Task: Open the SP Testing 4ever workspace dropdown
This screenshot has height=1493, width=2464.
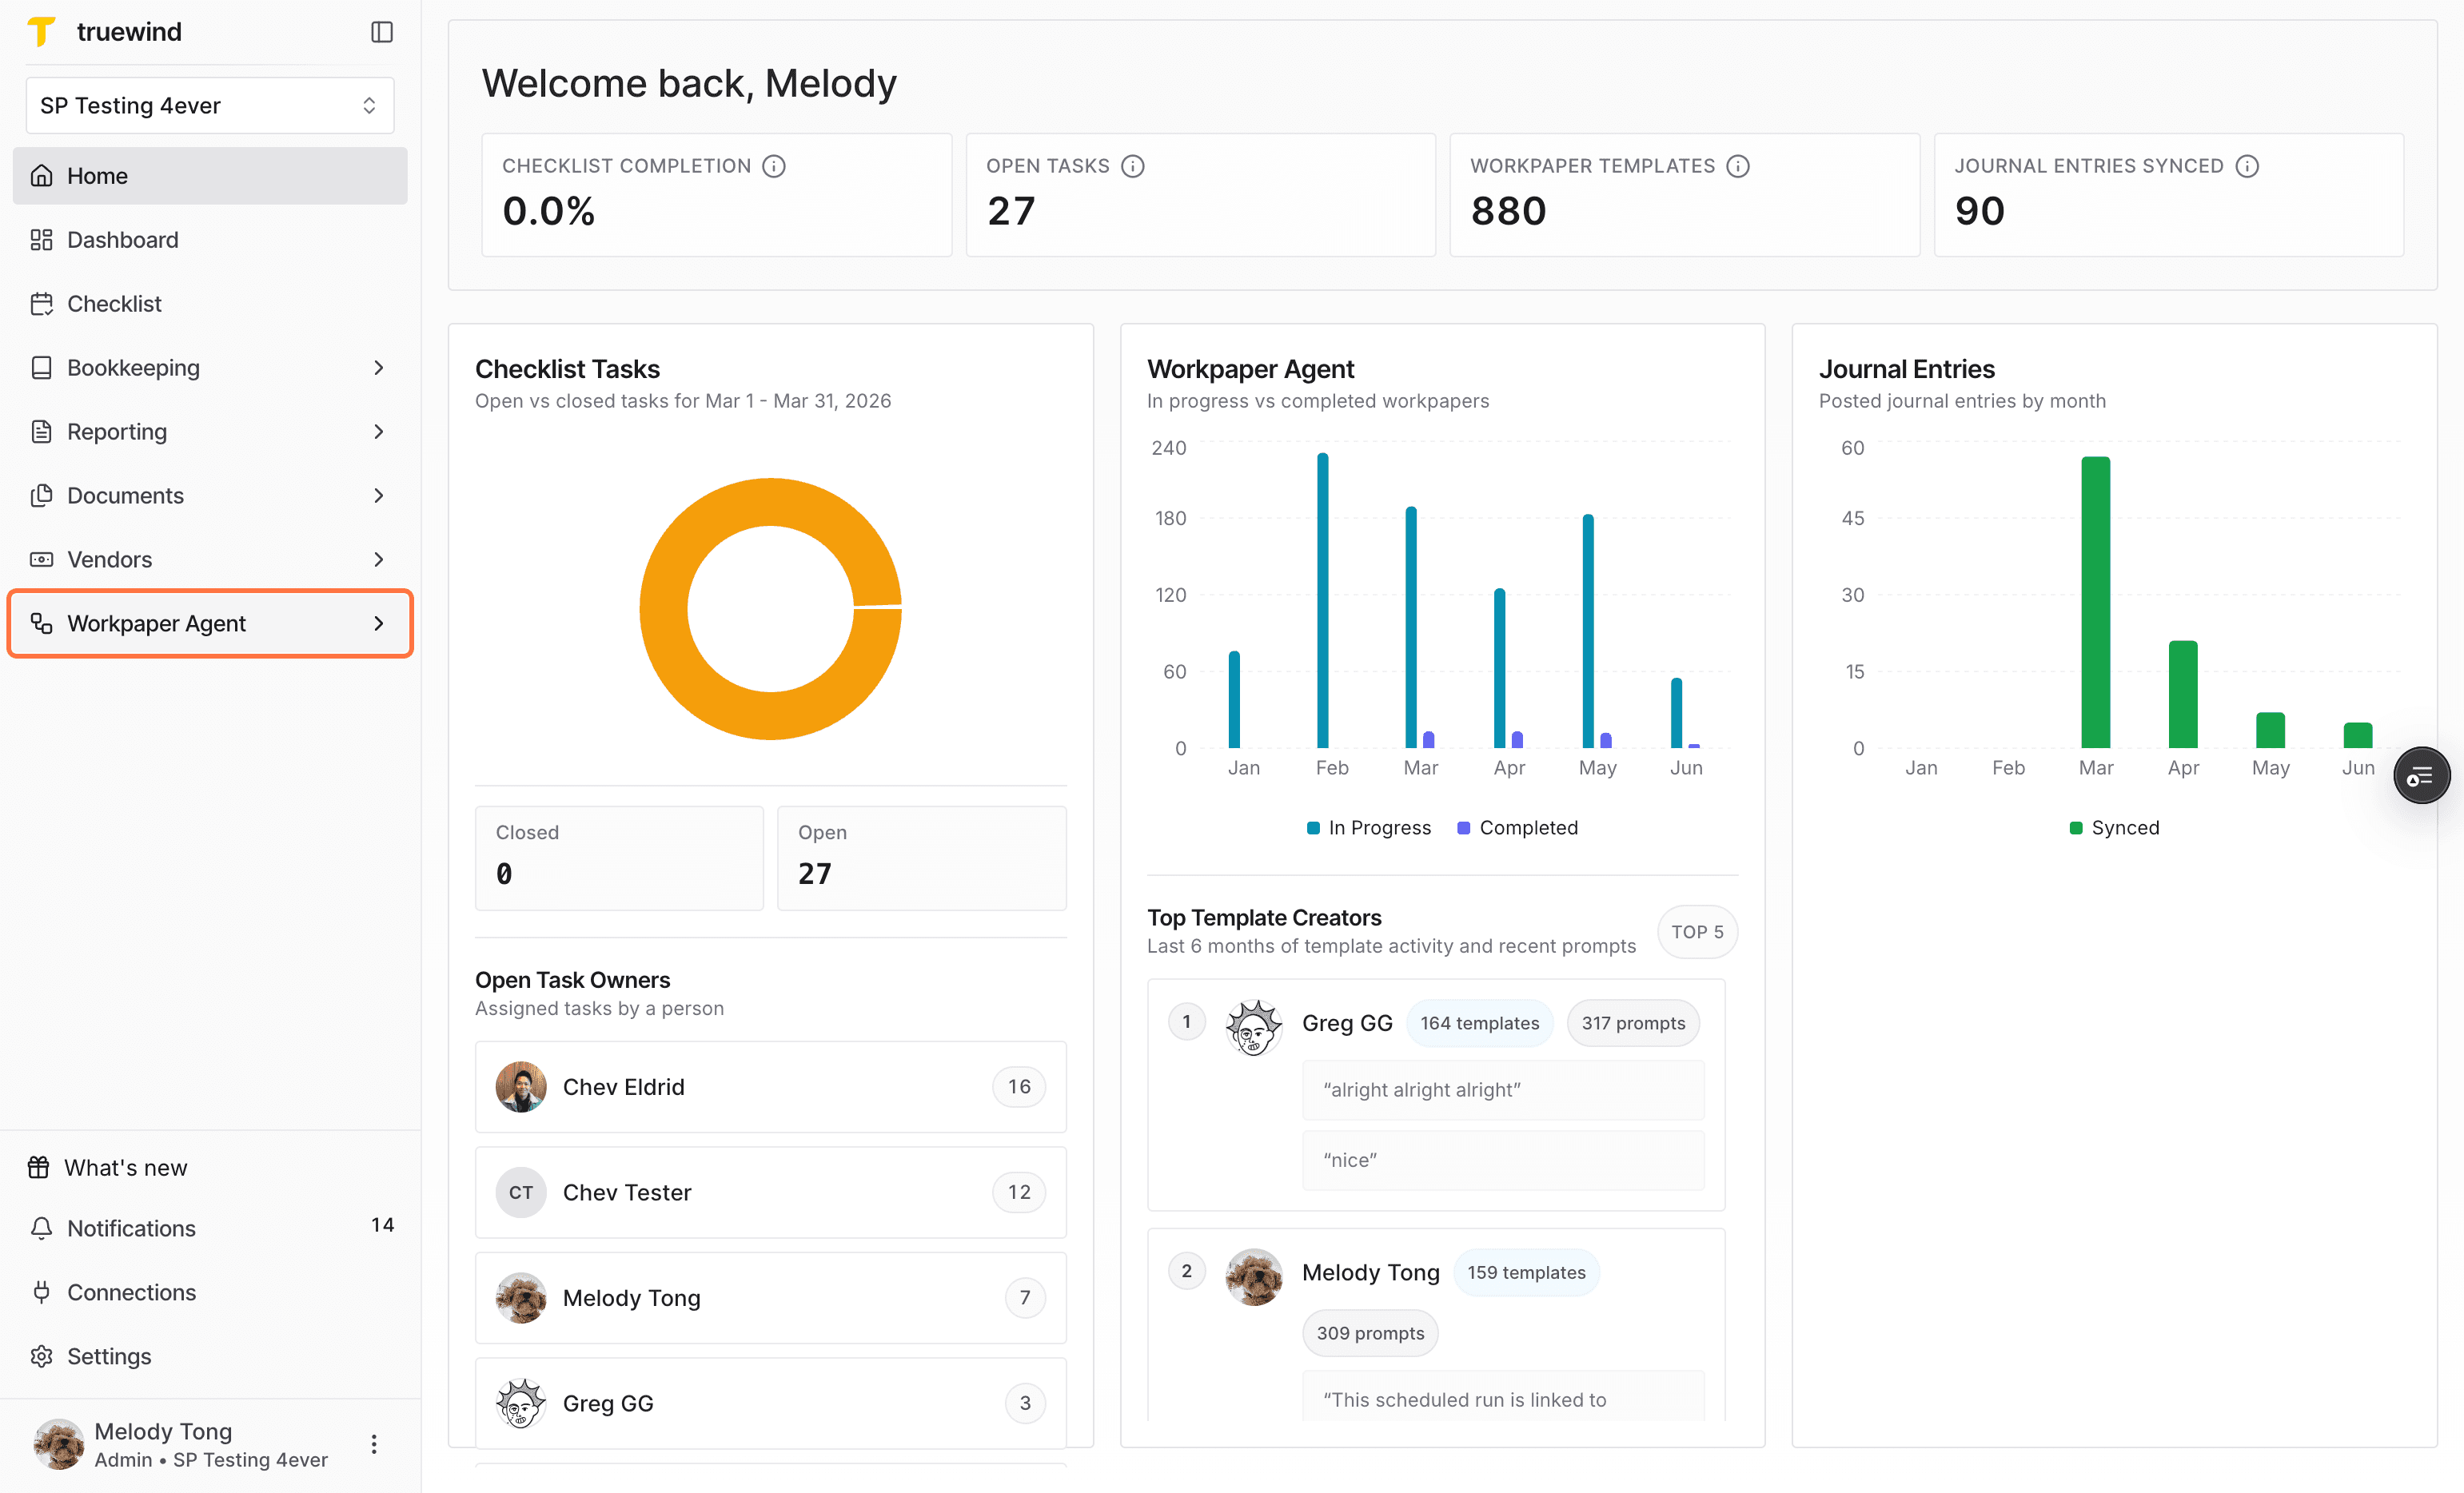Action: point(210,106)
